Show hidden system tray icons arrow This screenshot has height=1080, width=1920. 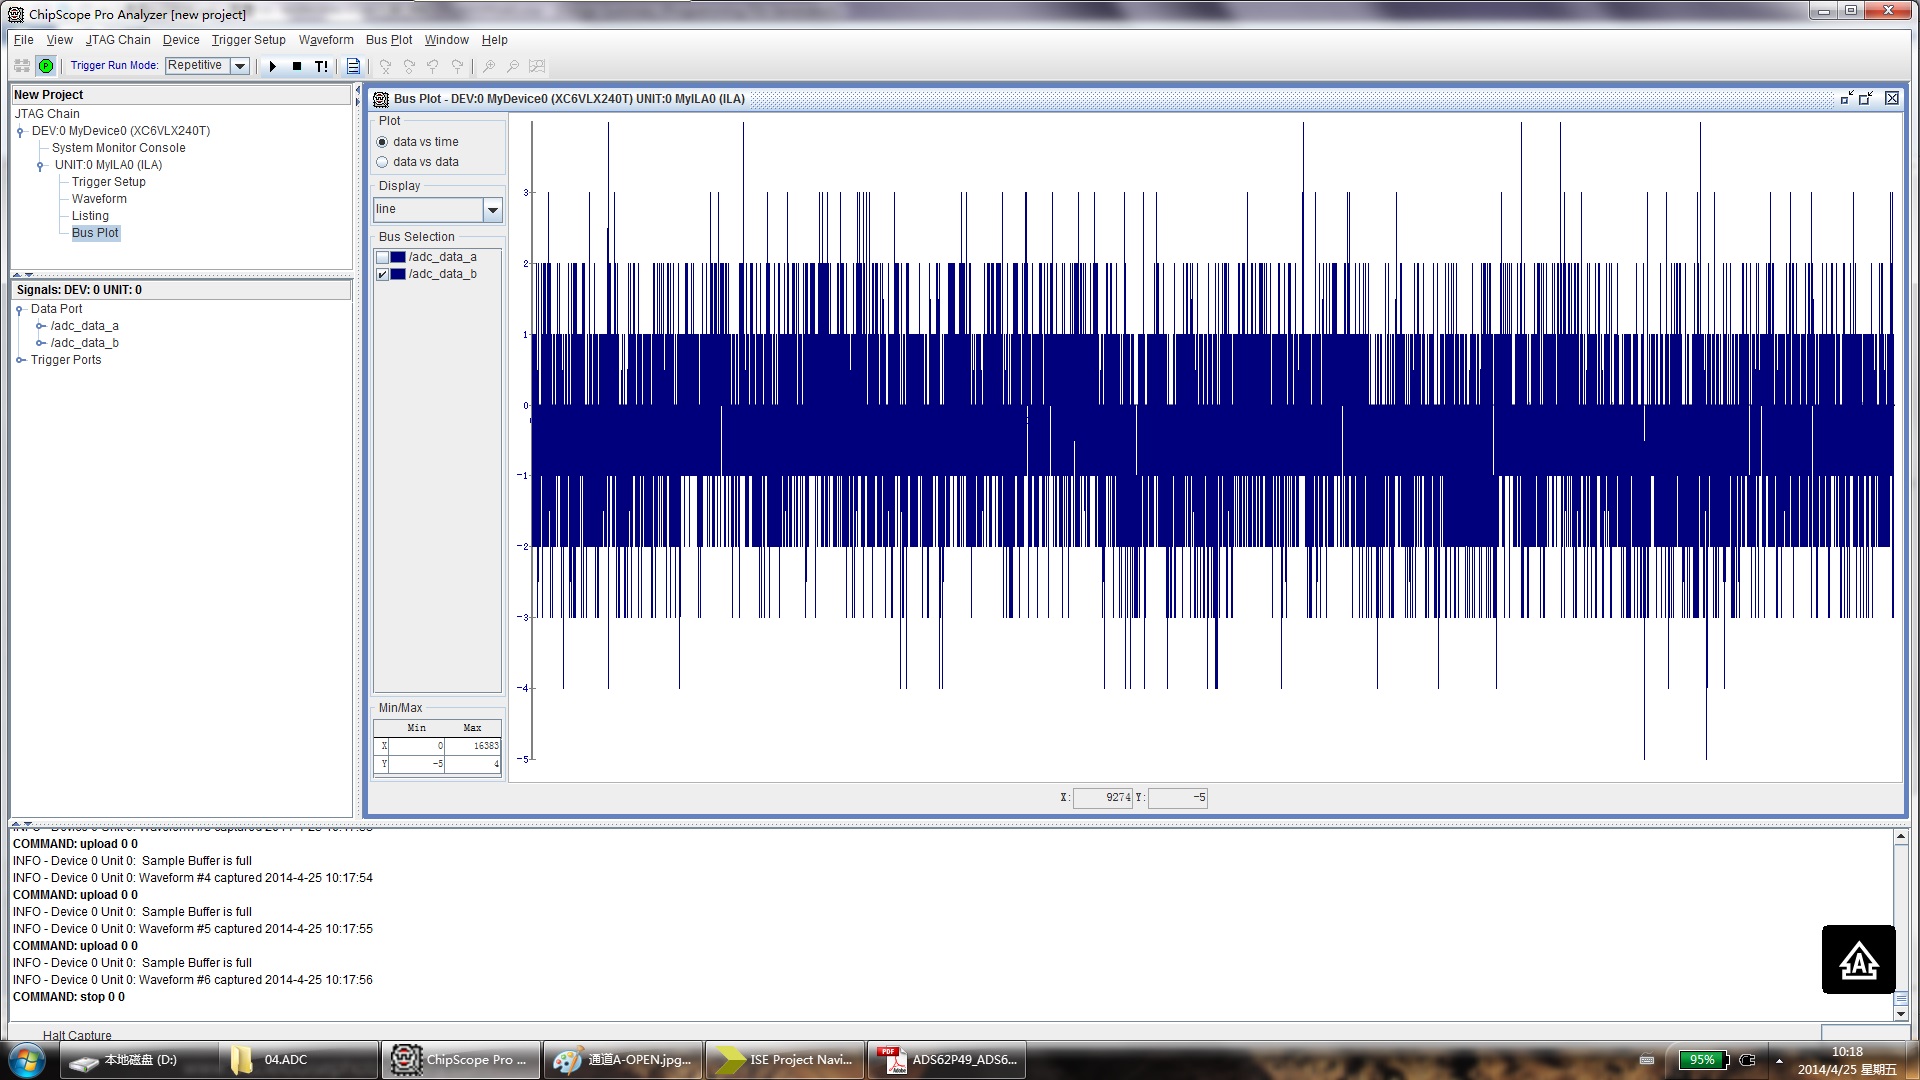click(1779, 1060)
